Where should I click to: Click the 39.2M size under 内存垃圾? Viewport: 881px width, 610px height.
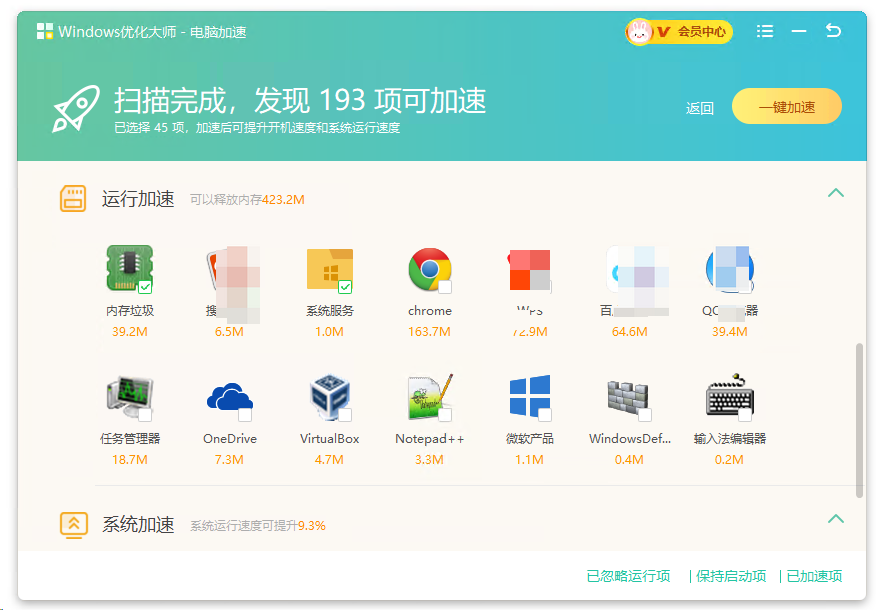pos(130,331)
